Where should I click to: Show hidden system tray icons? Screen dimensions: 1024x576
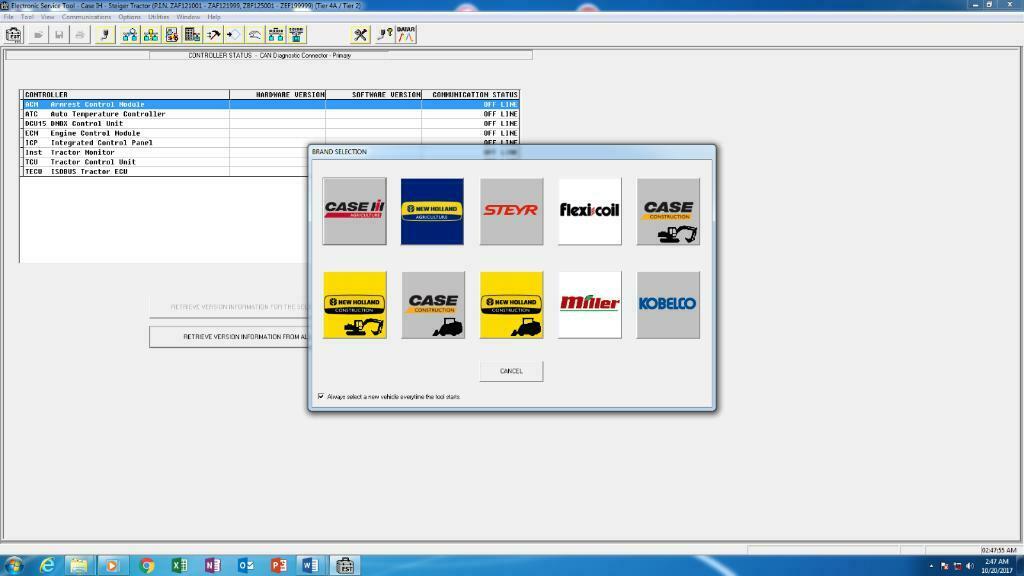click(931, 566)
